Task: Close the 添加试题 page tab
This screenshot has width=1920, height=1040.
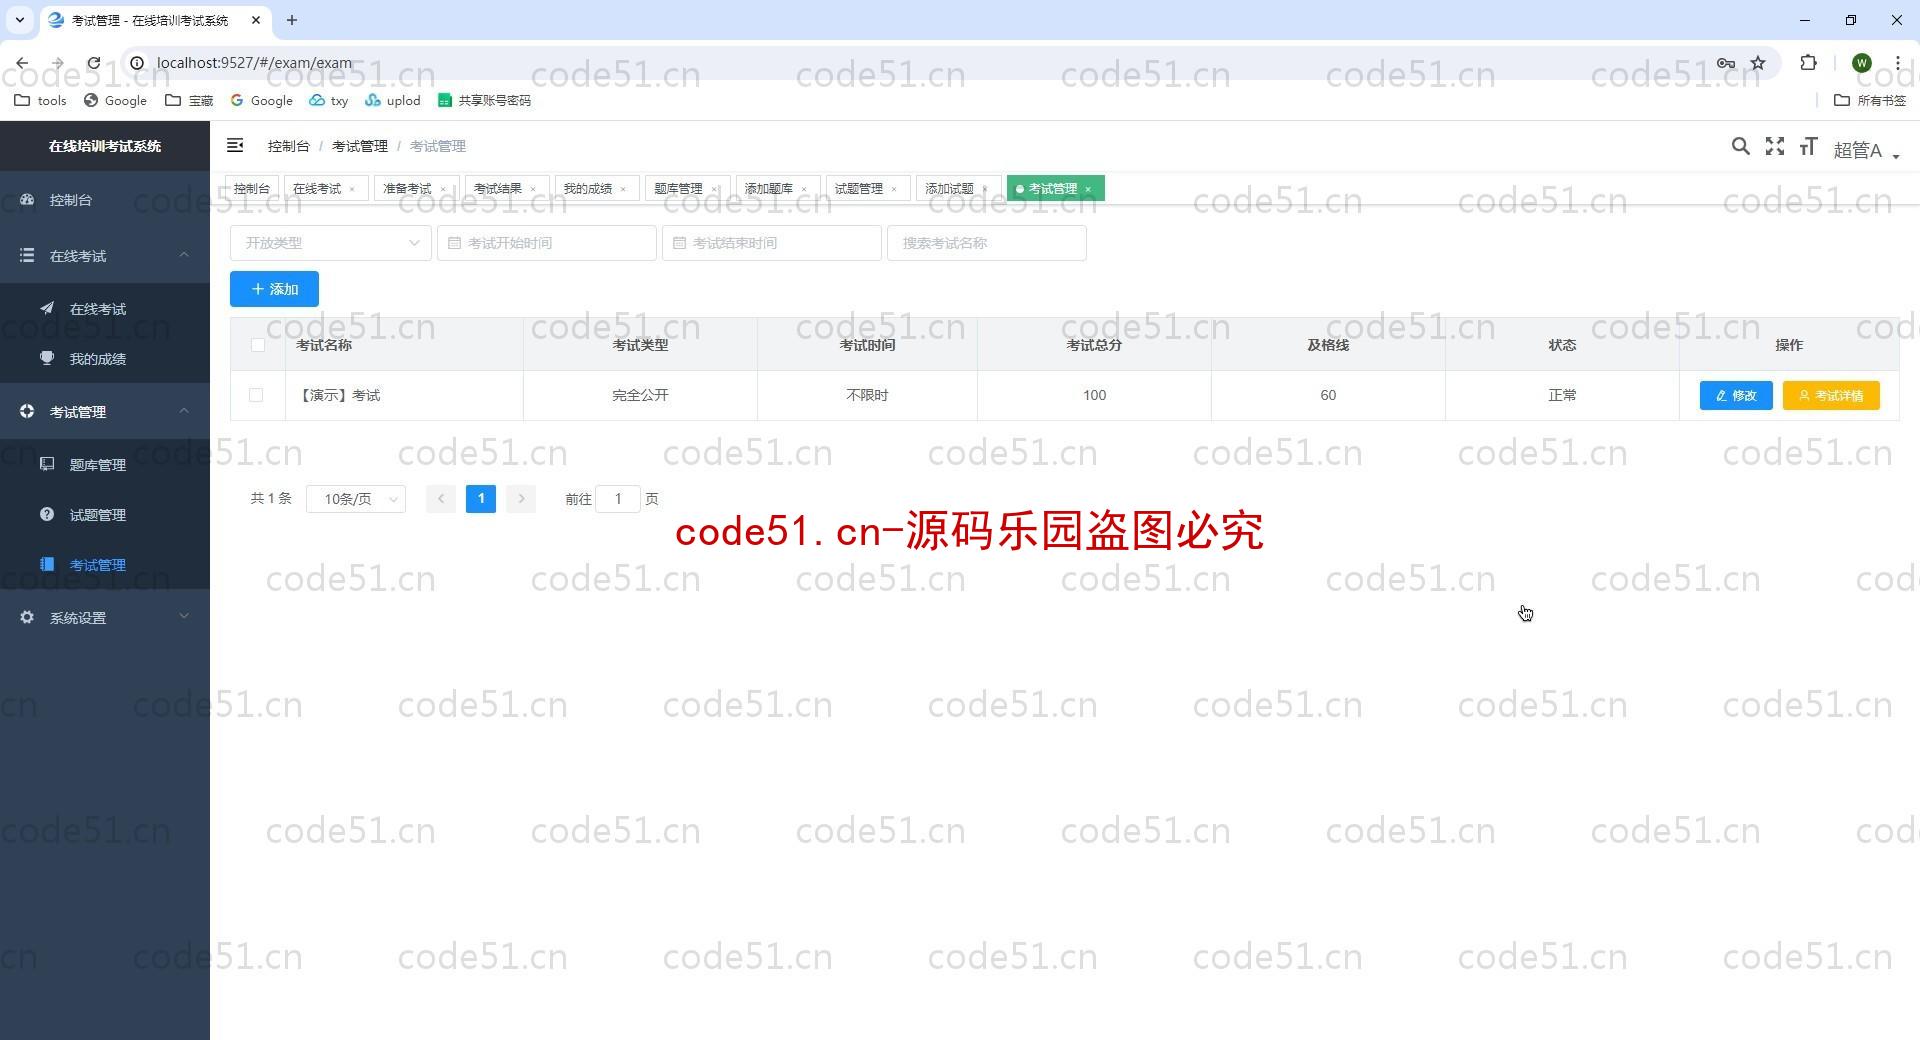Action: pyautogui.click(x=985, y=189)
